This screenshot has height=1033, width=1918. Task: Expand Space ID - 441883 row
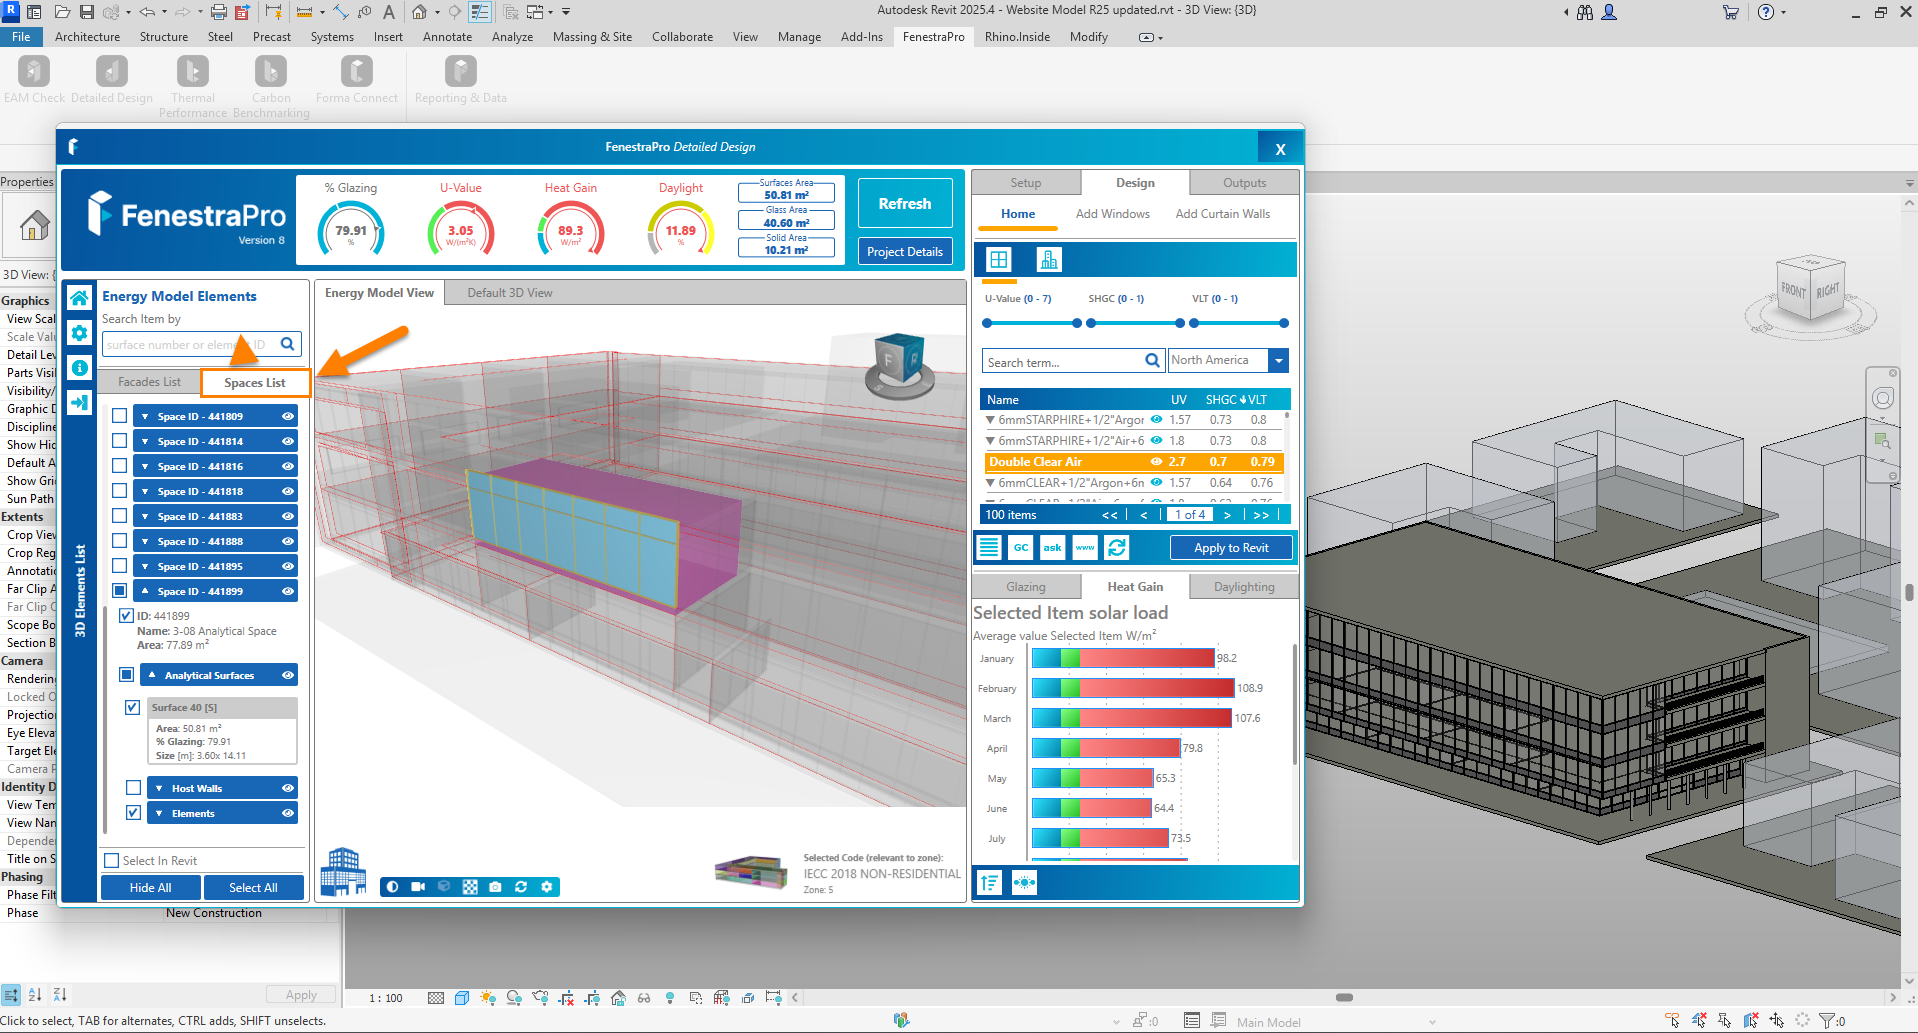[145, 516]
